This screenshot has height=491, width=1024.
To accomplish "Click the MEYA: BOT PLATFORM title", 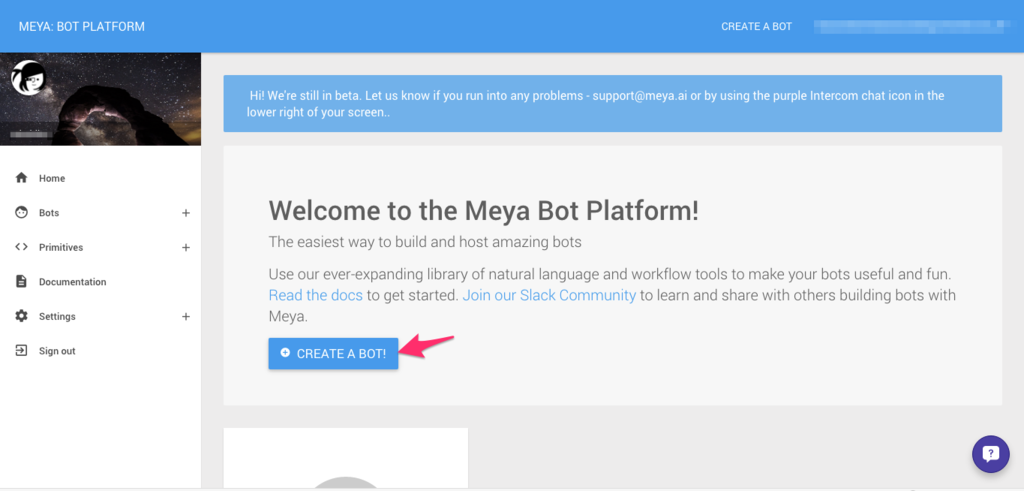I will [82, 27].
